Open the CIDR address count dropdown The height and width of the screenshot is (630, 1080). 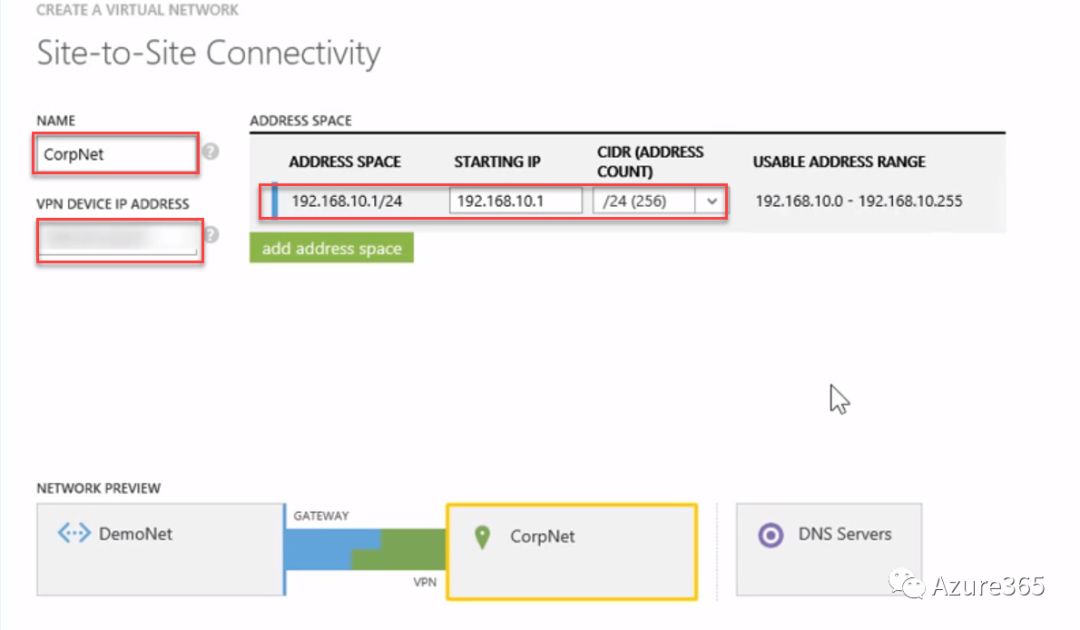coord(712,201)
